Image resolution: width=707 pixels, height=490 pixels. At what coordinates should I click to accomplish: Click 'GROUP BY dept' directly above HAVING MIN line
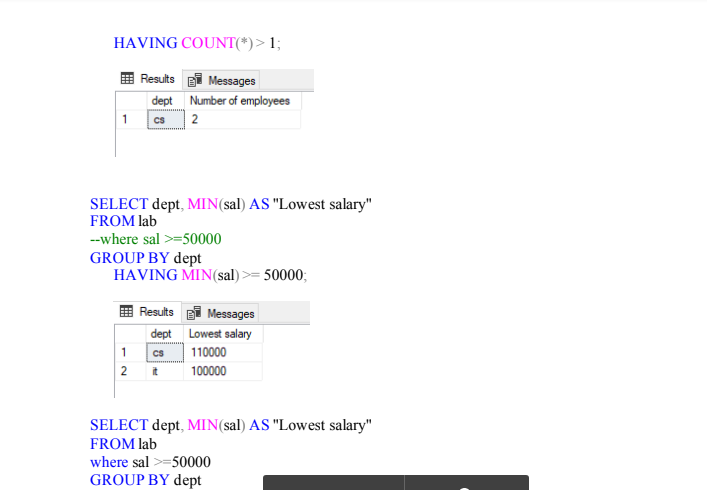point(146,258)
